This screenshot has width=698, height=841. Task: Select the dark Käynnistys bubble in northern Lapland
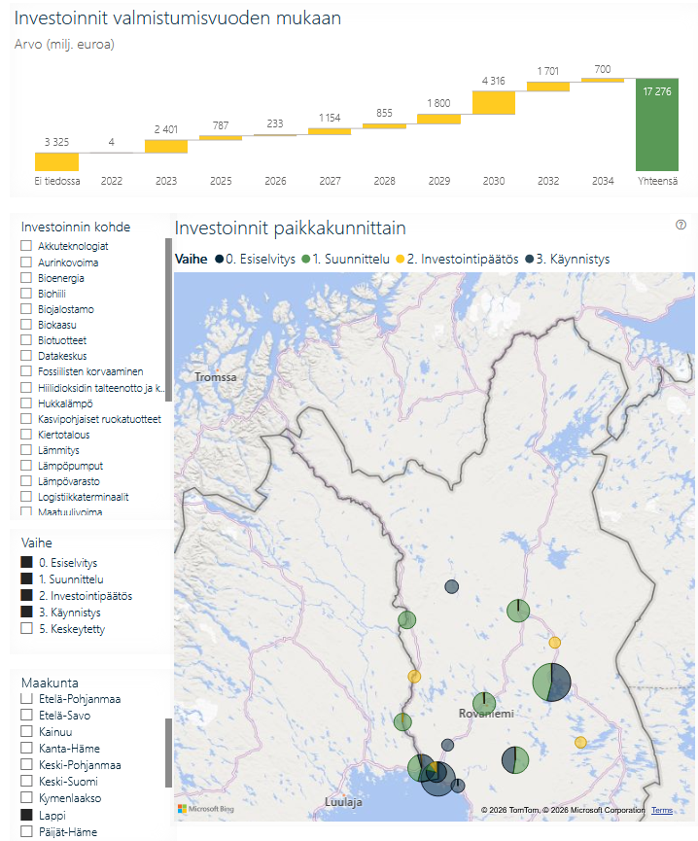(x=452, y=586)
